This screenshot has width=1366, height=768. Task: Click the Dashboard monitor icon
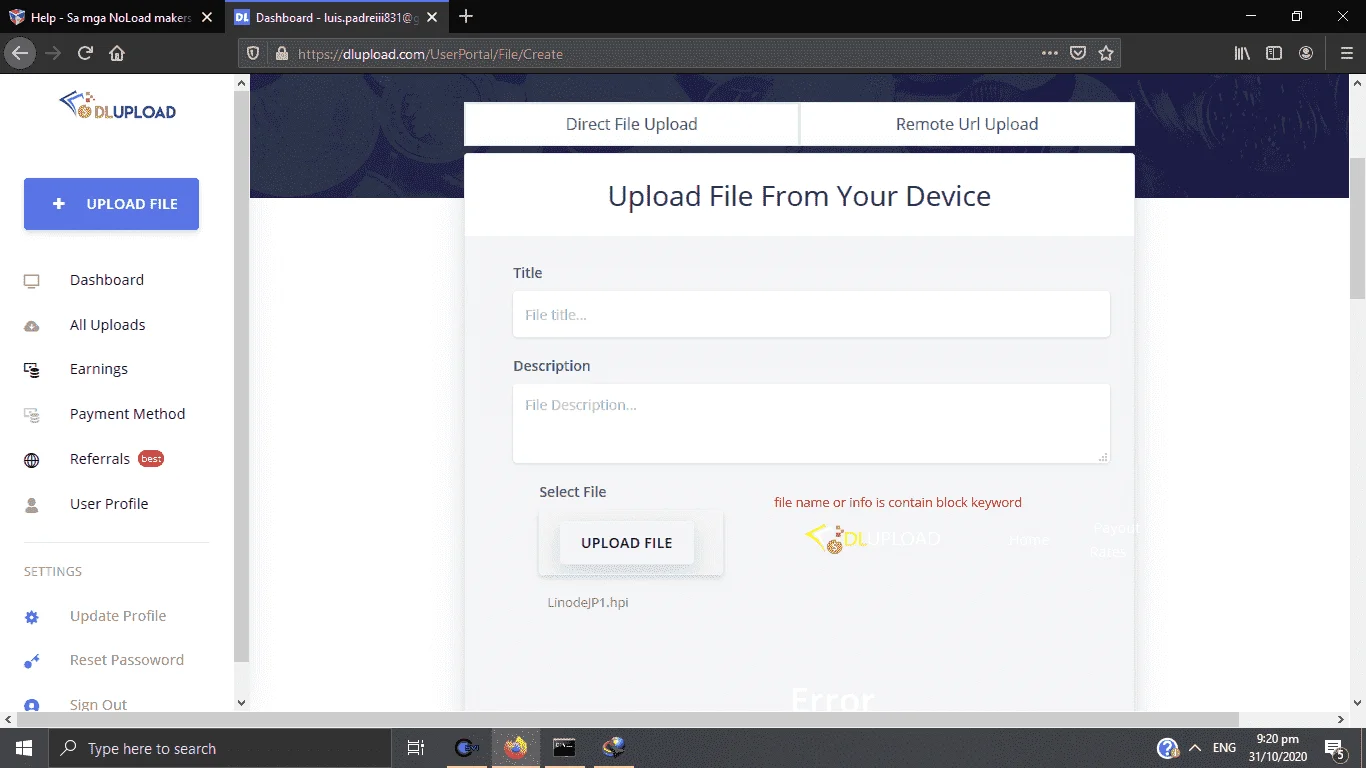[32, 281]
